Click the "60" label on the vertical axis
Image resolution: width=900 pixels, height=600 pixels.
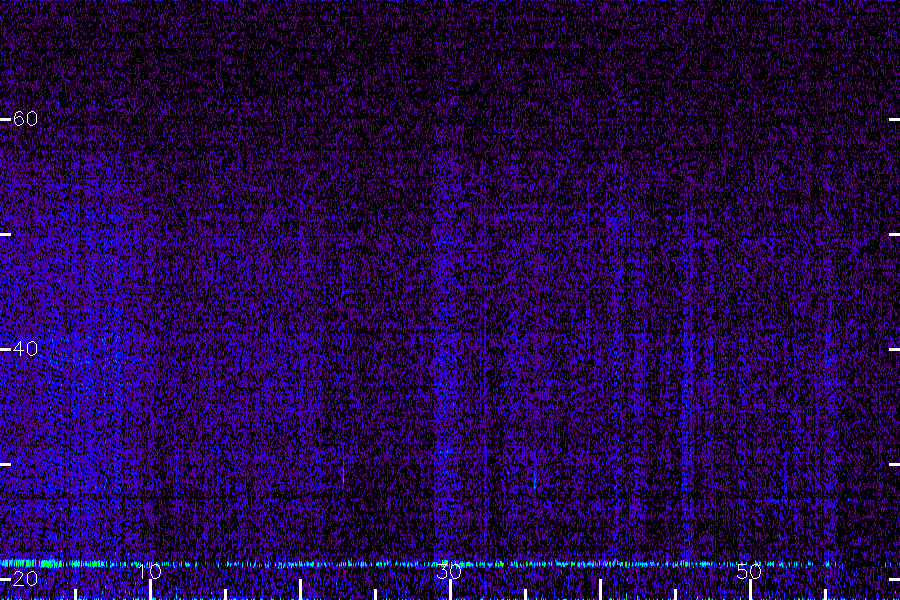(x=25, y=119)
